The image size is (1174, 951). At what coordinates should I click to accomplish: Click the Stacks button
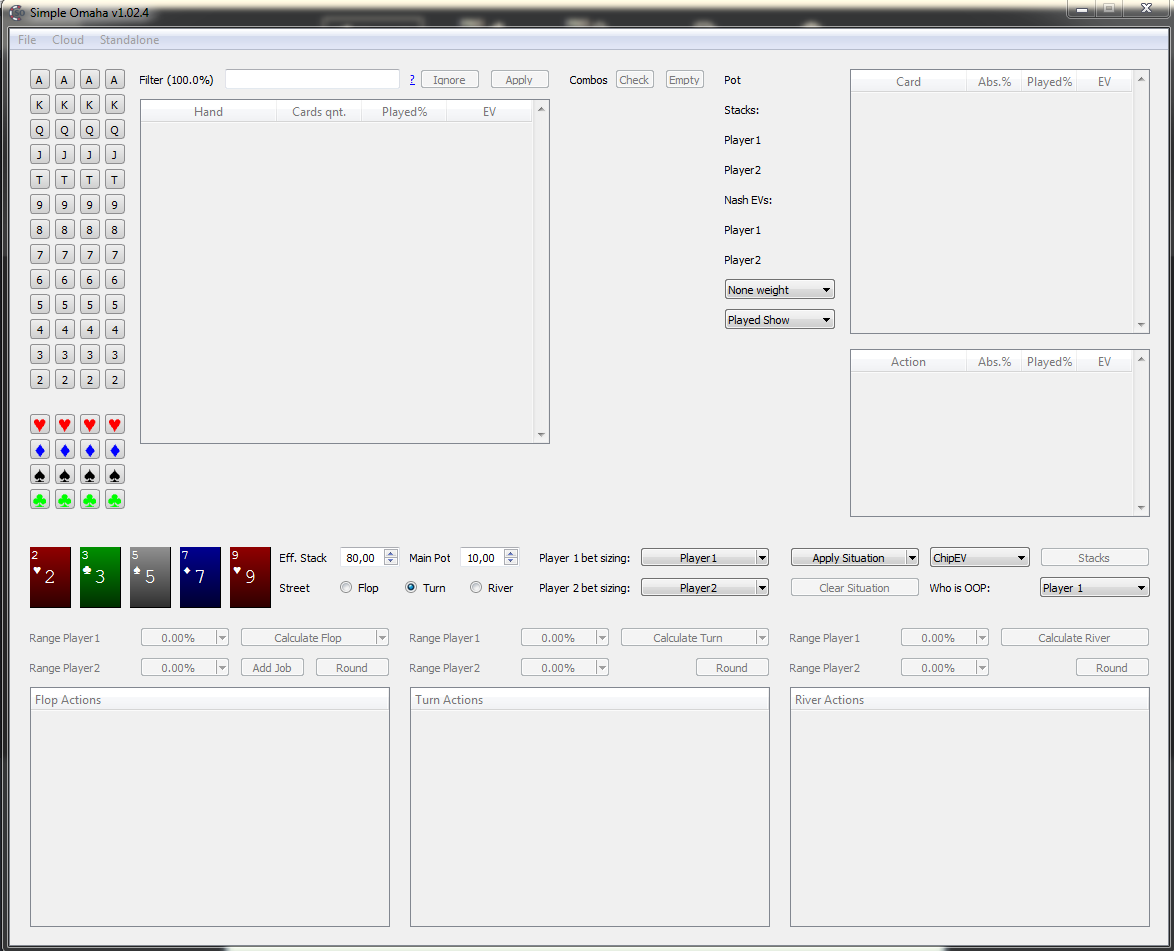click(1094, 558)
